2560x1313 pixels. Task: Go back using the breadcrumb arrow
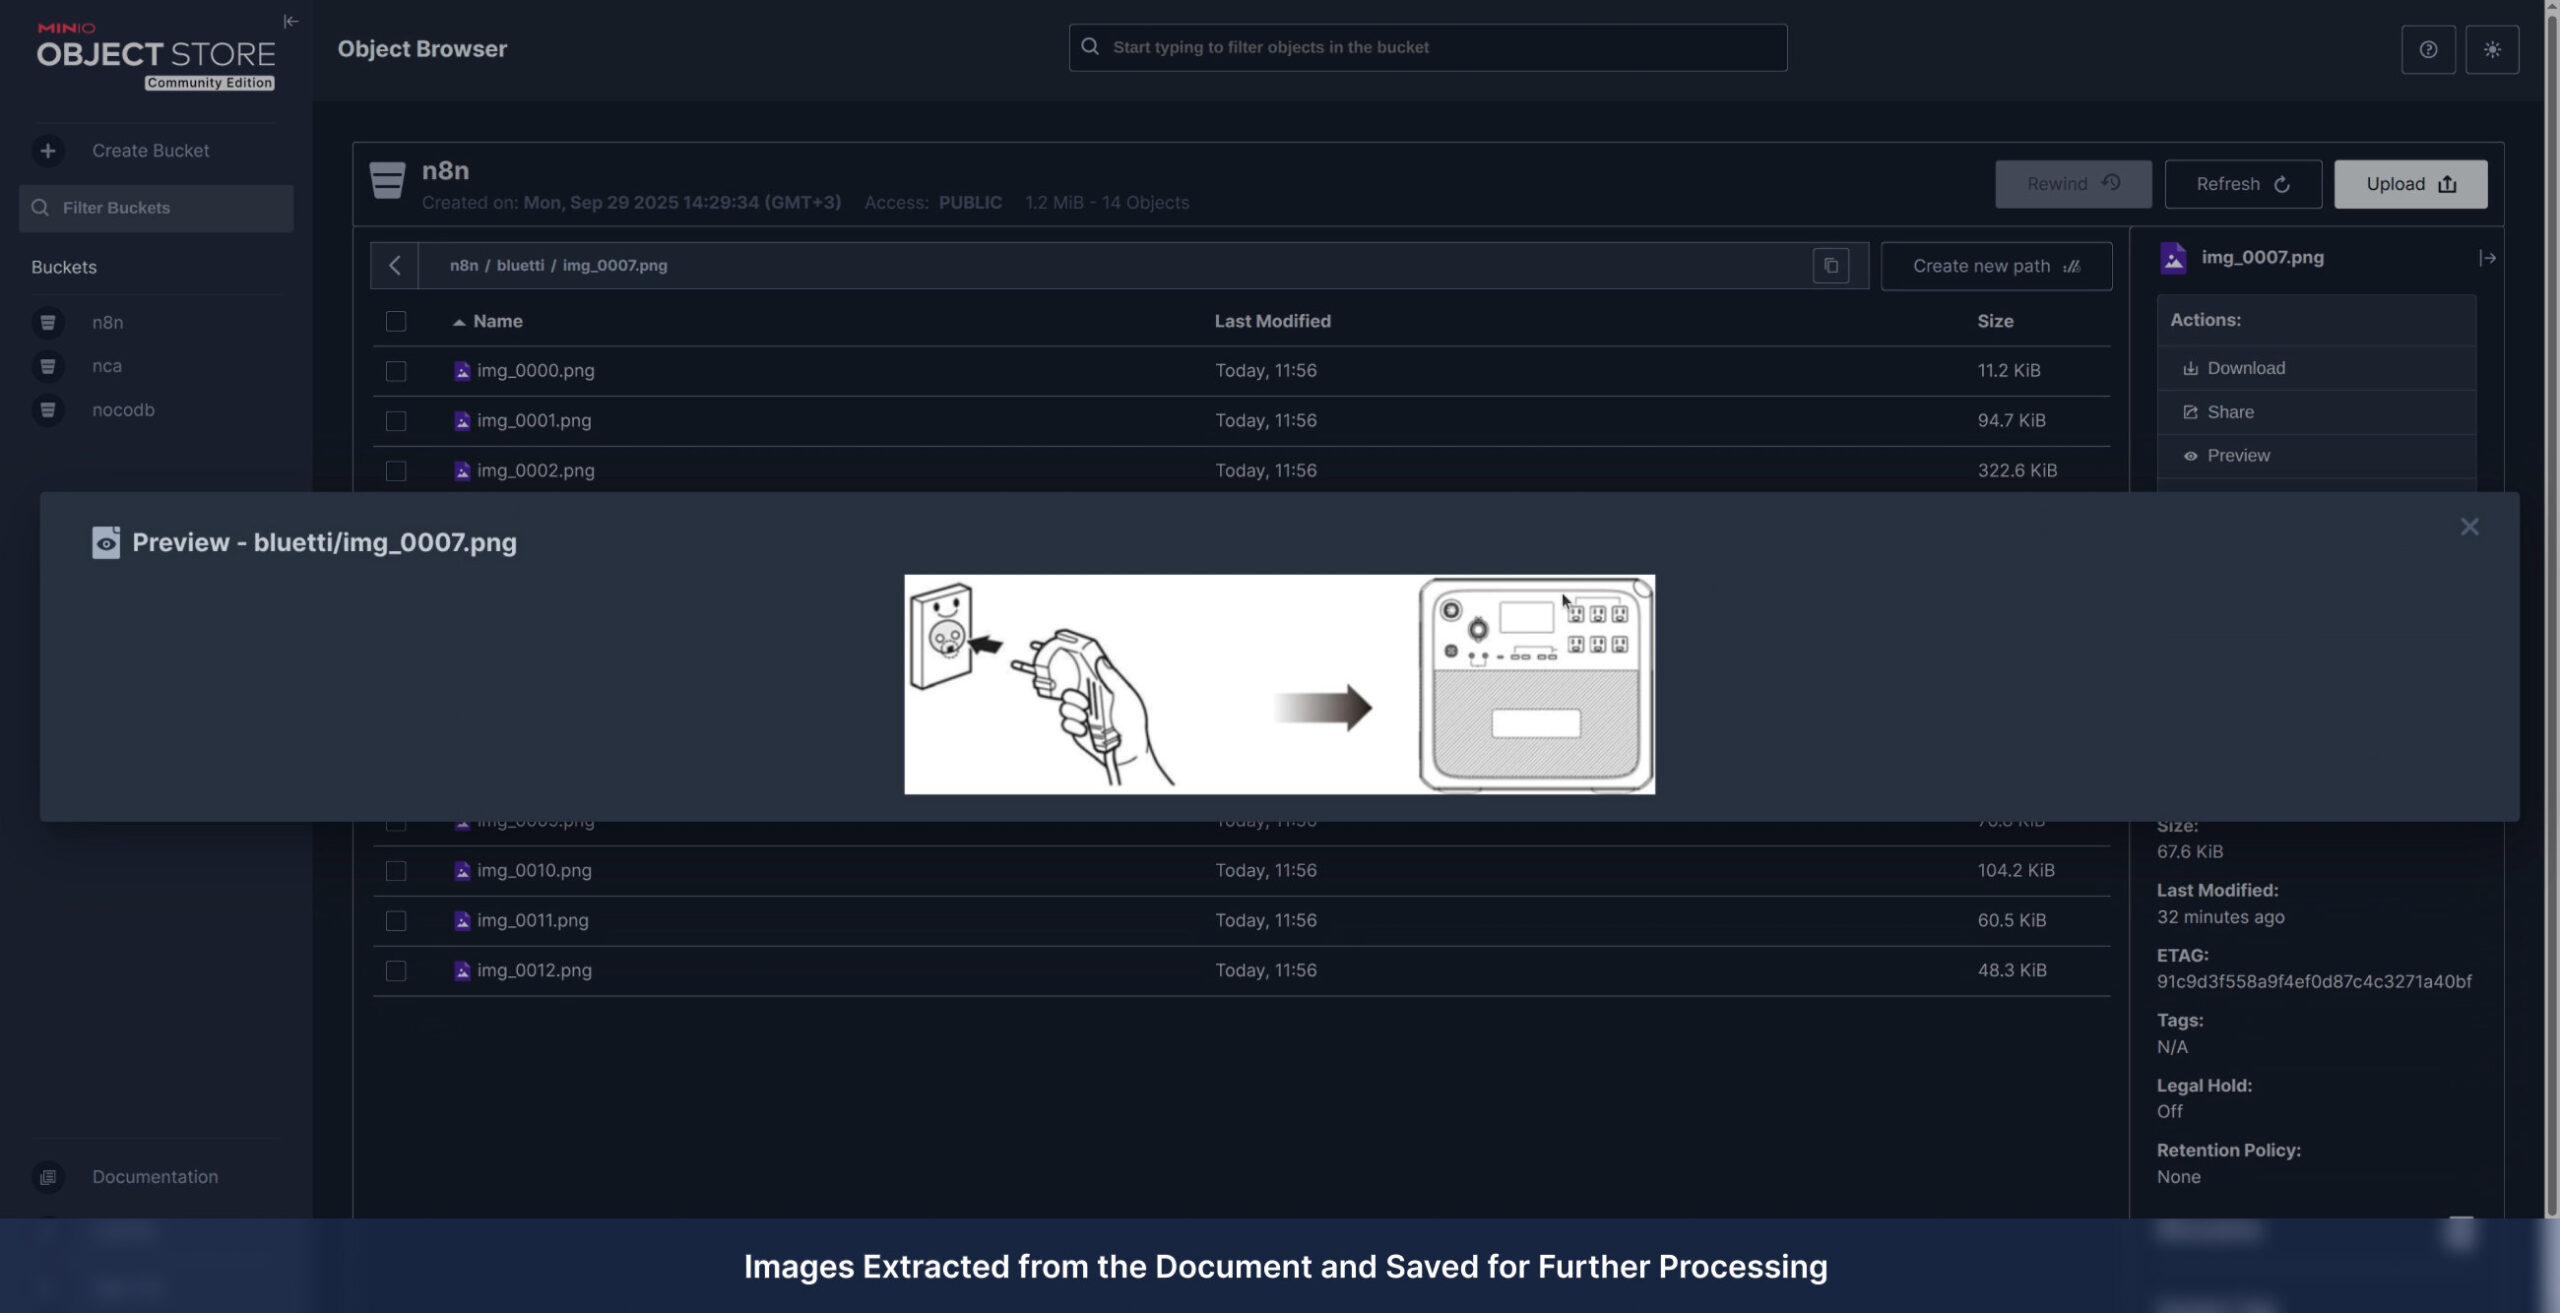tap(395, 266)
